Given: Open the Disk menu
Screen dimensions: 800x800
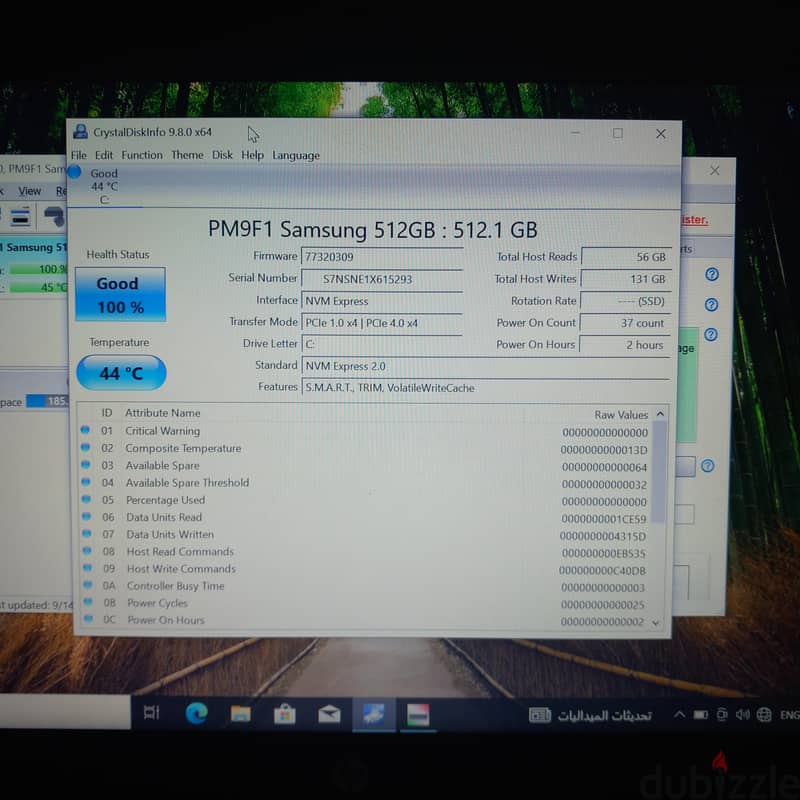Looking at the screenshot, I should tap(222, 155).
